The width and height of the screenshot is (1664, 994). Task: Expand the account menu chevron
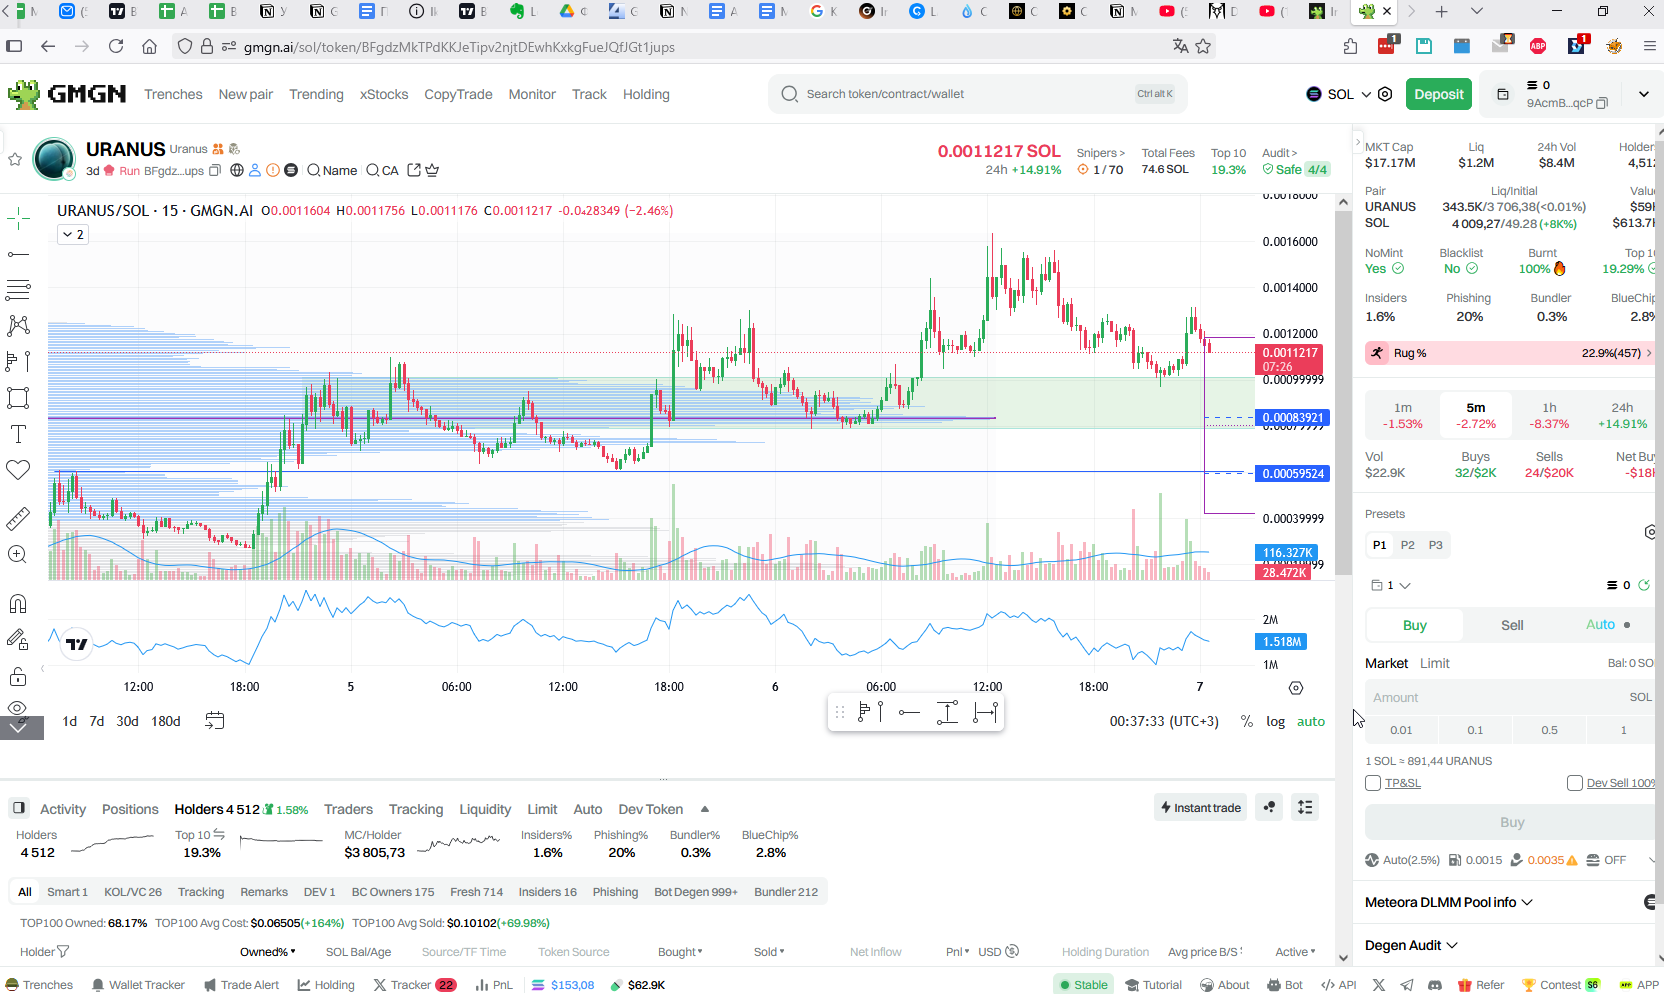pos(1643,94)
